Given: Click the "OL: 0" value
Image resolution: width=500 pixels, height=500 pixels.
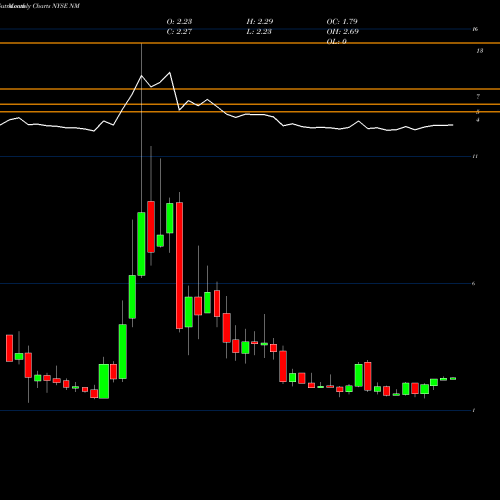Looking at the screenshot, I should (x=337, y=41).
